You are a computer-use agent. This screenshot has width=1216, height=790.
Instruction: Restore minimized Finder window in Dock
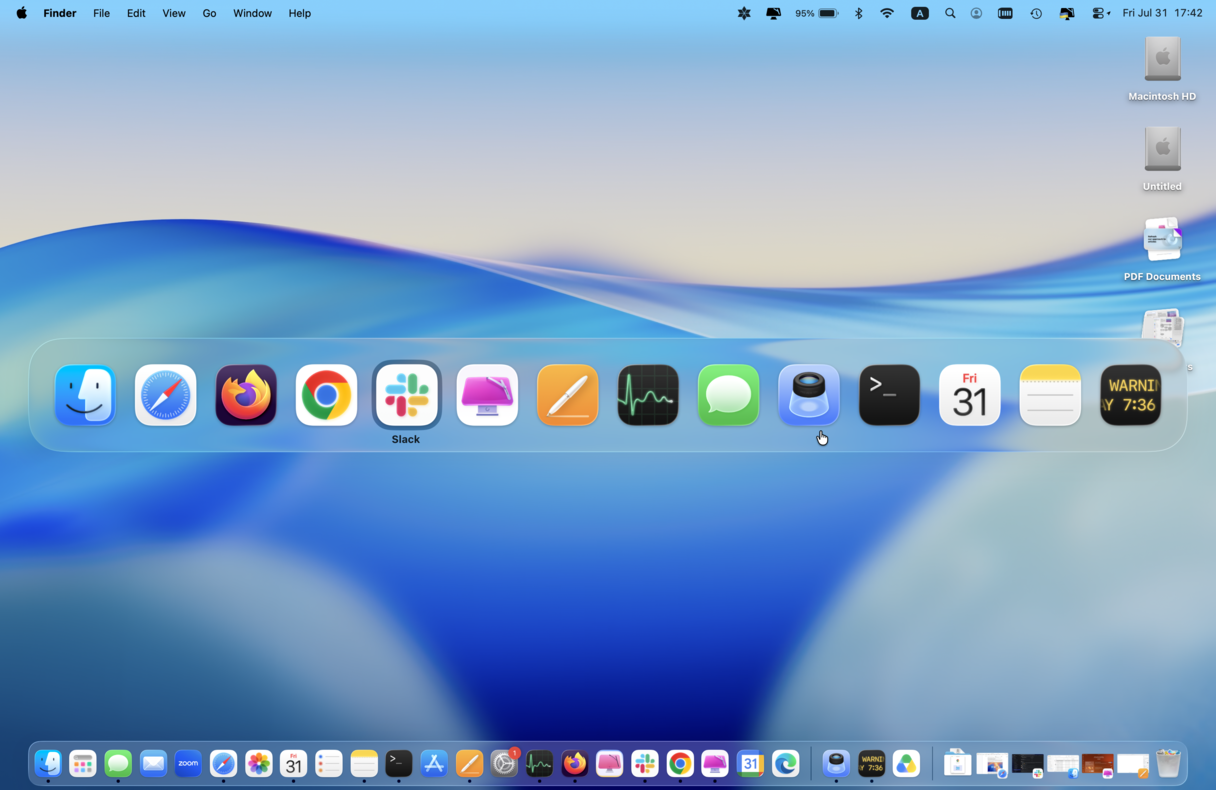tap(1063, 766)
